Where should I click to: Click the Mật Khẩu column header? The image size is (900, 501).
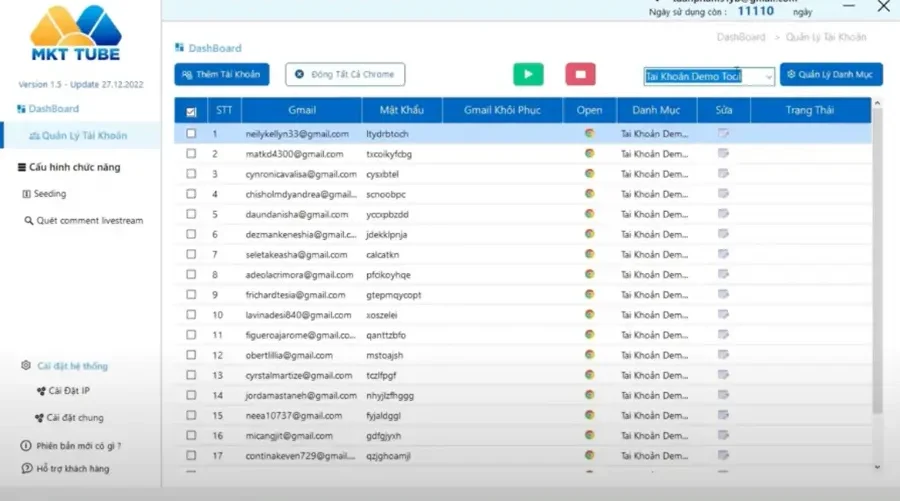coord(402,110)
